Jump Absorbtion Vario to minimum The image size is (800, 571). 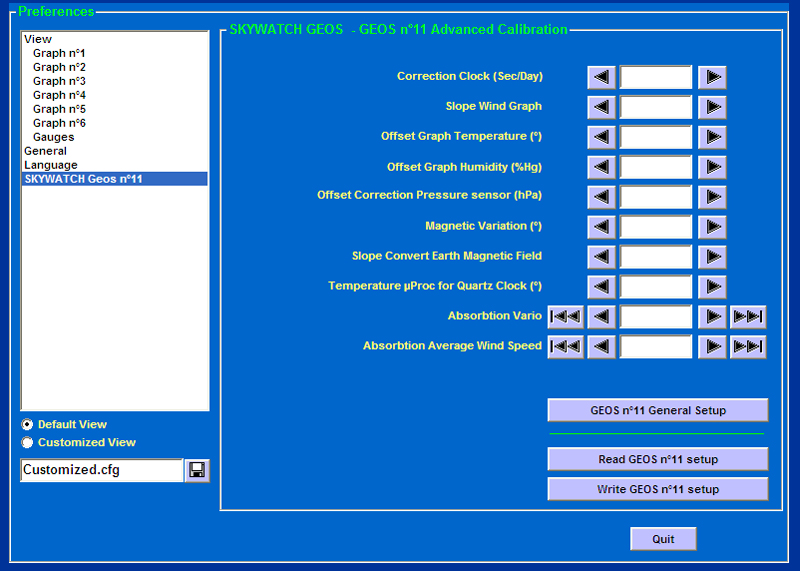[566, 317]
